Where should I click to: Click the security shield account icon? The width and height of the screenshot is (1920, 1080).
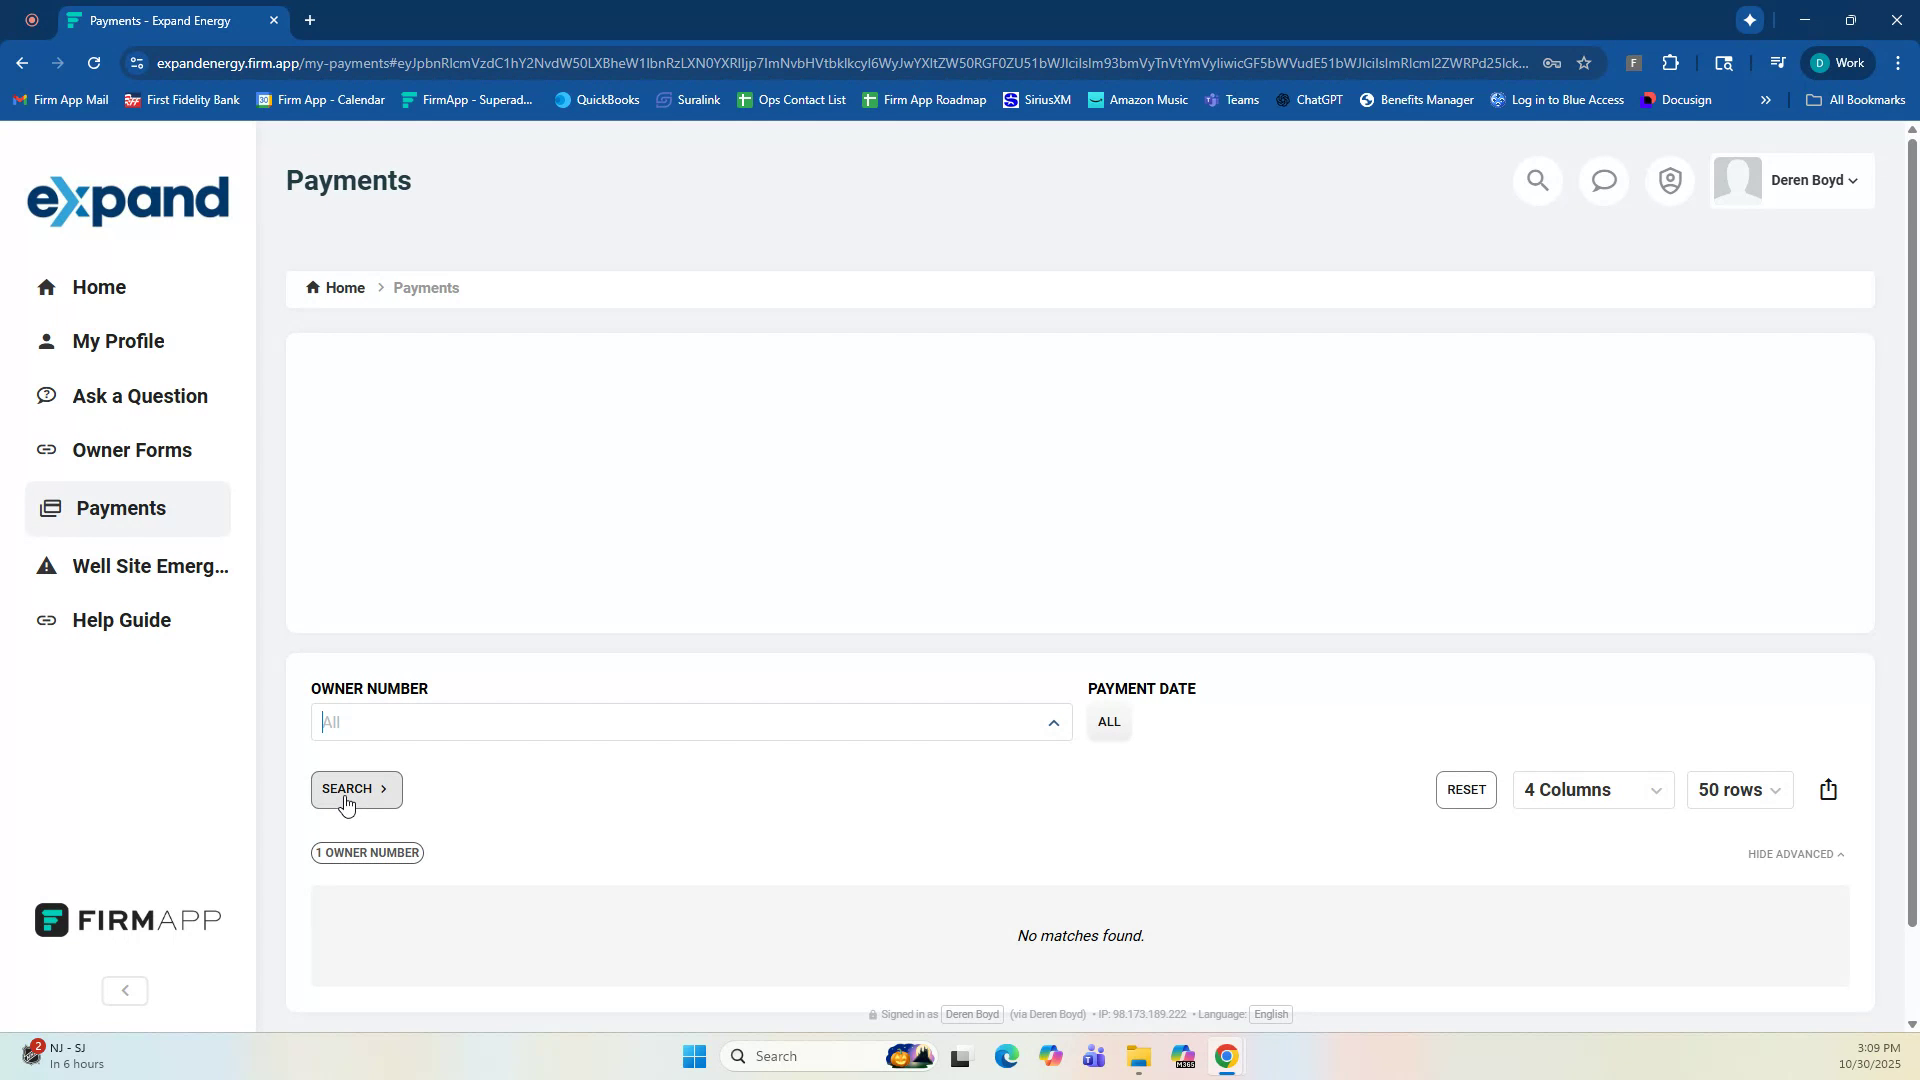1670,180
